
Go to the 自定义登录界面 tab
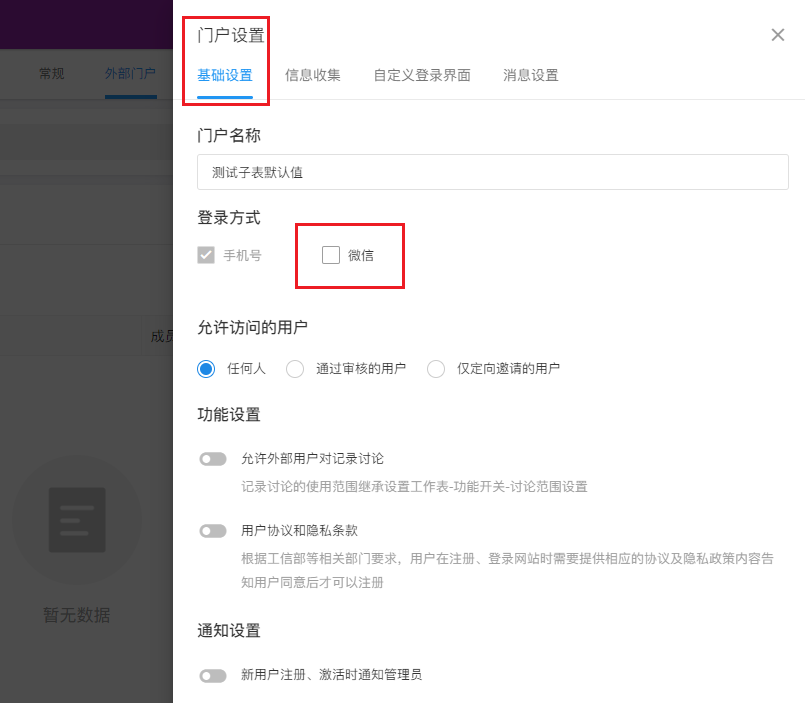coord(421,75)
